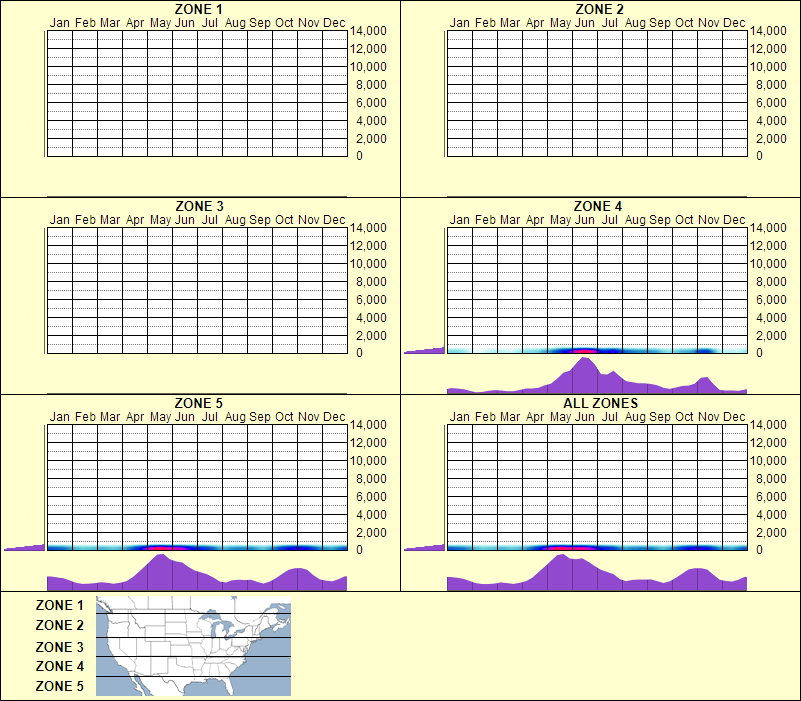The width and height of the screenshot is (801, 701).
Task: Open the US zone map thumbnail
Action: (193, 646)
